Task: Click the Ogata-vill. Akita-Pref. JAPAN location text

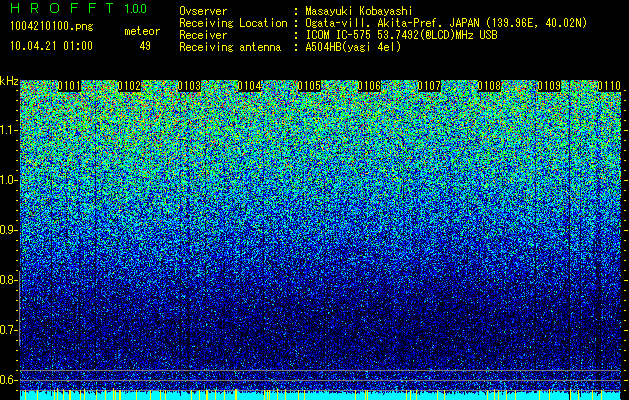Action: [x=446, y=23]
